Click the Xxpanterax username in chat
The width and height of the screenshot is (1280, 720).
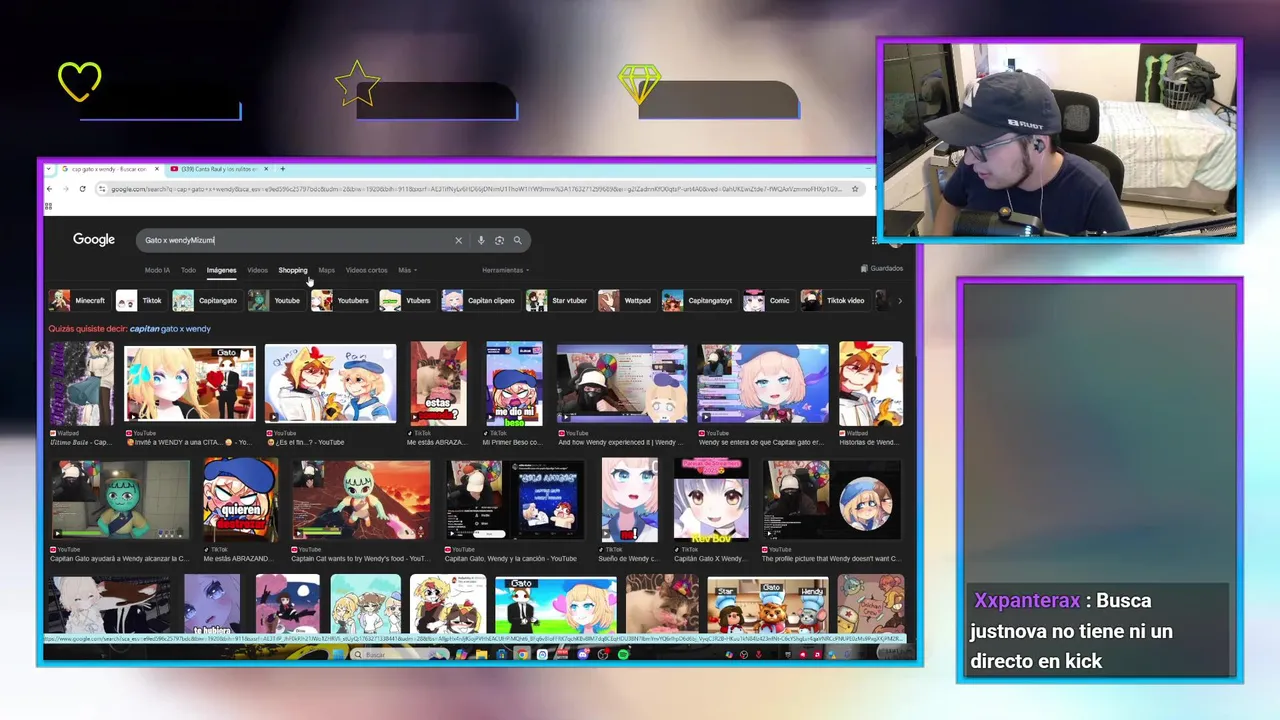[x=1027, y=601]
